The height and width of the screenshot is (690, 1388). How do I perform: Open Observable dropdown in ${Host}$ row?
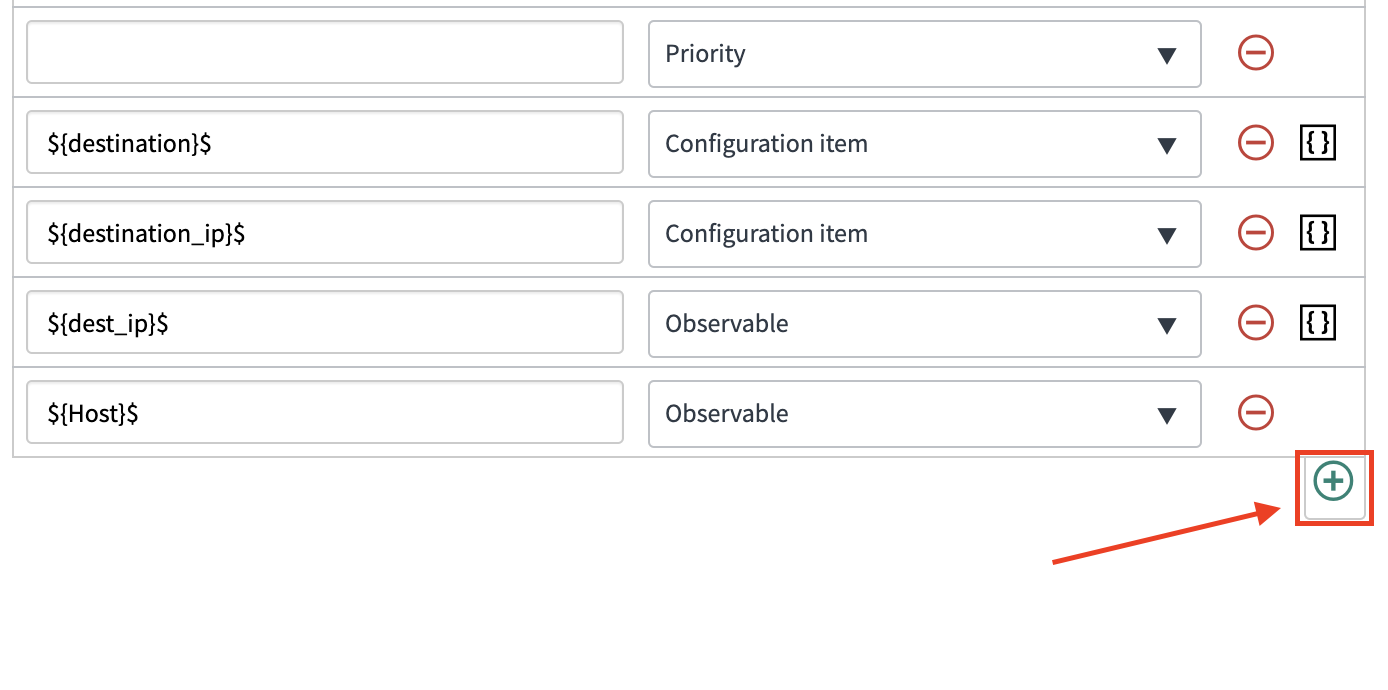[925, 414]
